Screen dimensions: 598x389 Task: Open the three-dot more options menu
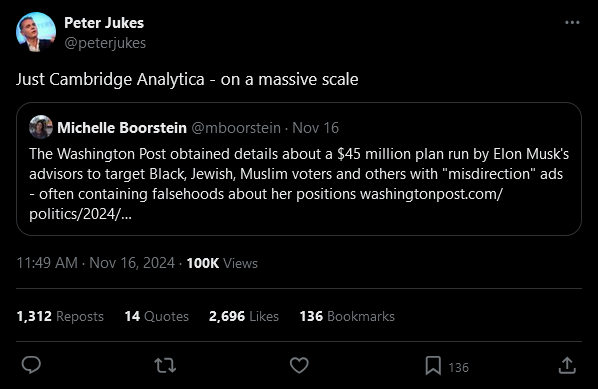point(572,23)
